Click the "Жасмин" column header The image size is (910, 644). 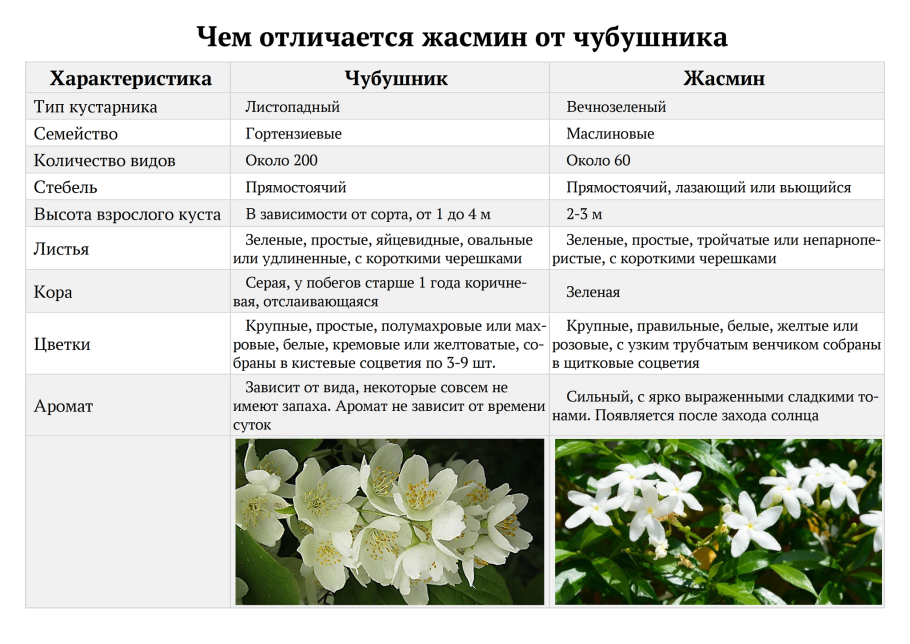tap(717, 78)
